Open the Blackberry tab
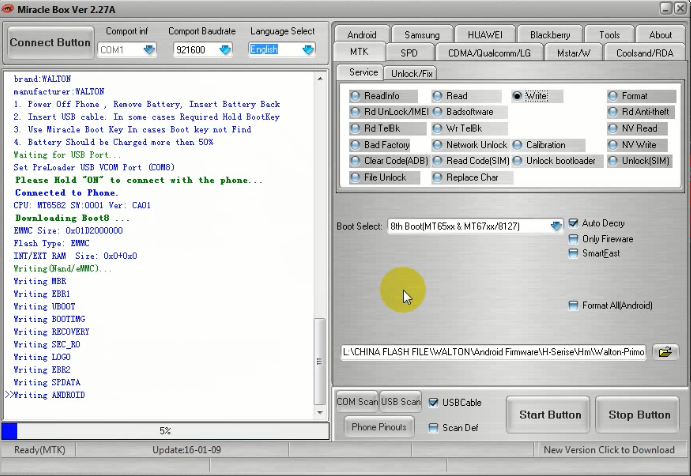The width and height of the screenshot is (691, 476). tap(550, 34)
